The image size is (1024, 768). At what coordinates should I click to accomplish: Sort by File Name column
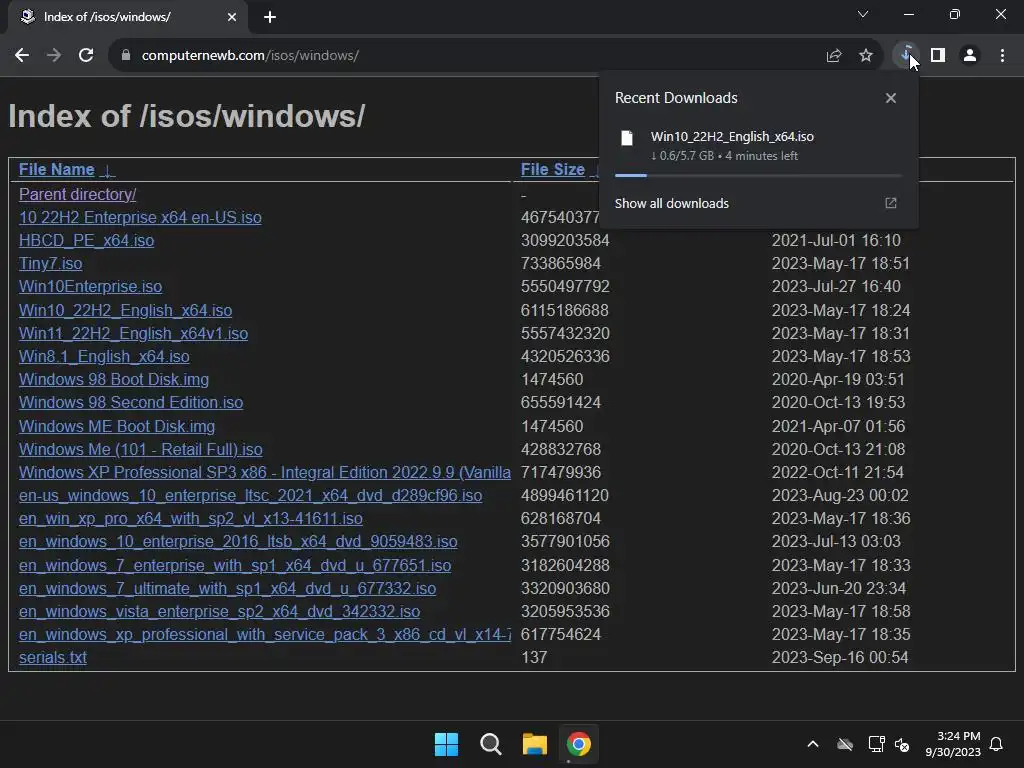[57, 169]
